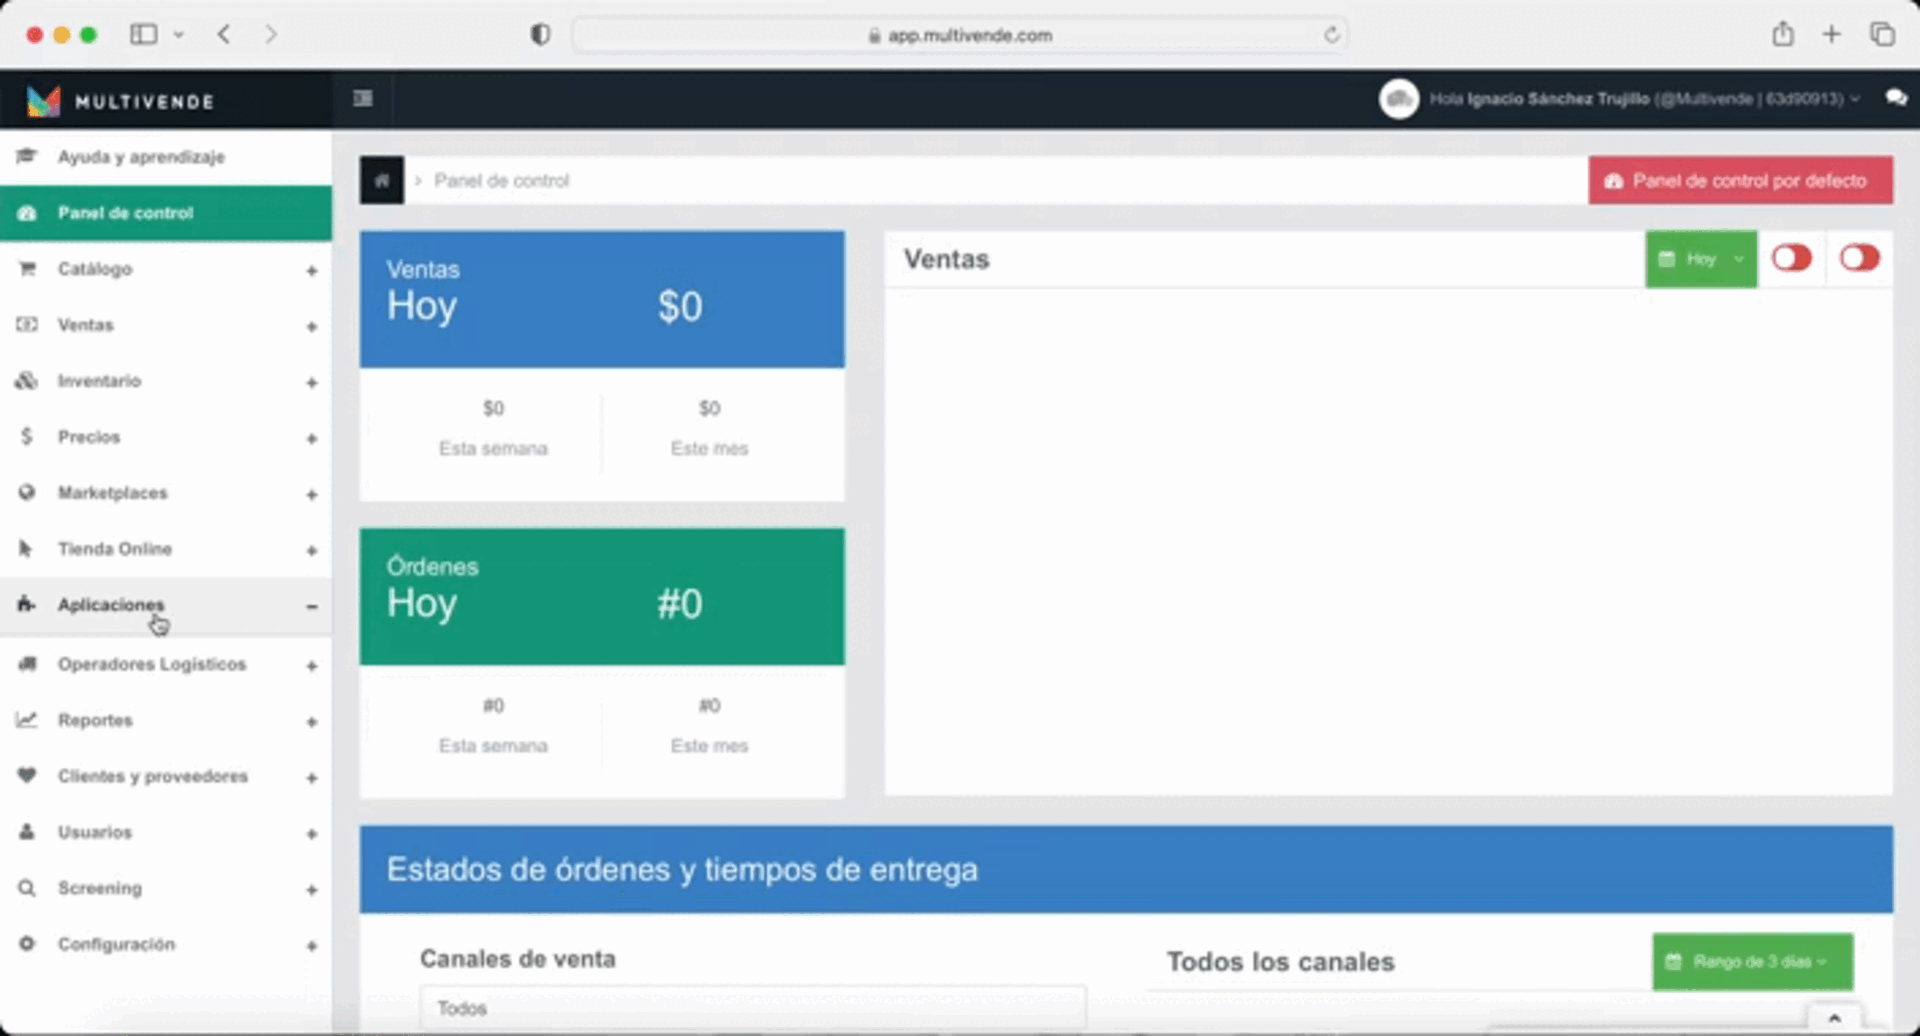Open the Canales de venta Todos selector
The height and width of the screenshot is (1036, 1920).
(752, 1008)
